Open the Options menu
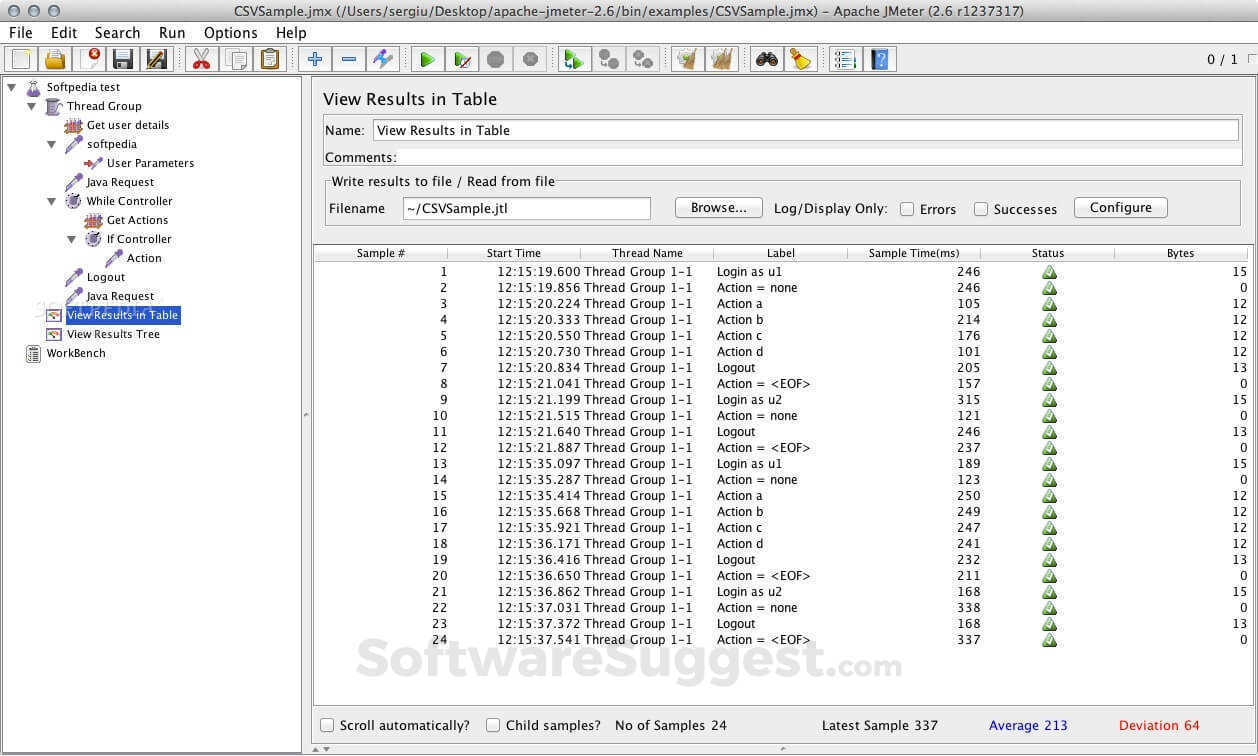Image resolution: width=1258 pixels, height=756 pixels. click(x=230, y=32)
